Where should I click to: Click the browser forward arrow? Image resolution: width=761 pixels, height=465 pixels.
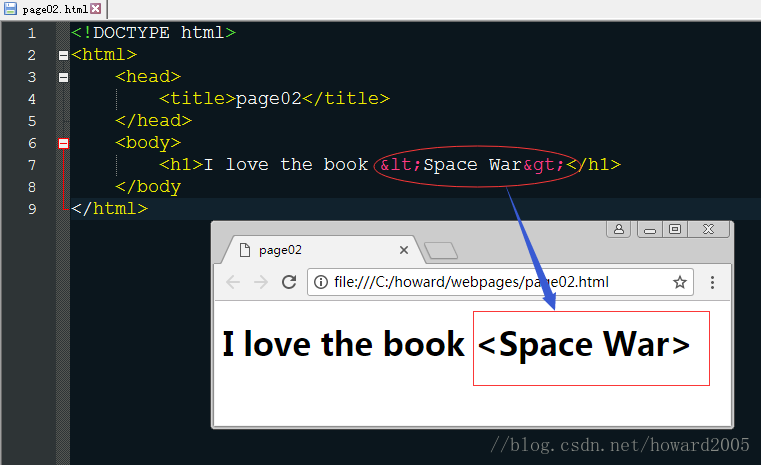coord(261,282)
